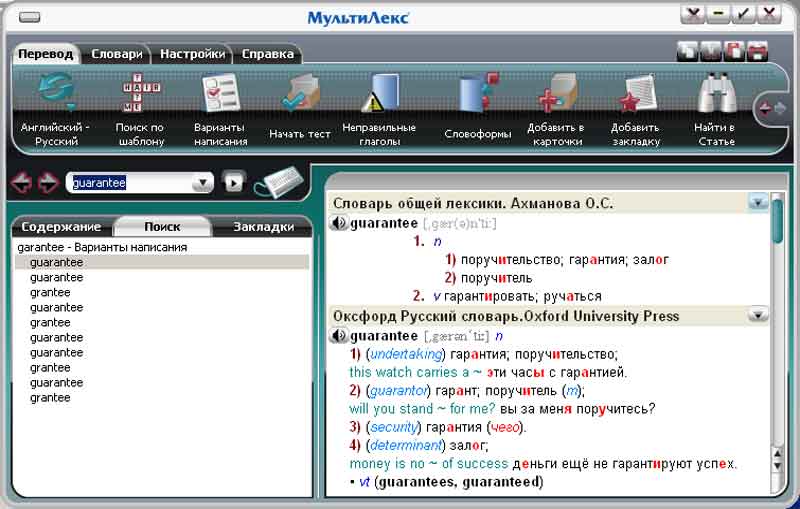The height and width of the screenshot is (509, 800).
Task: Minimize the window with dash button
Action: (x=718, y=13)
